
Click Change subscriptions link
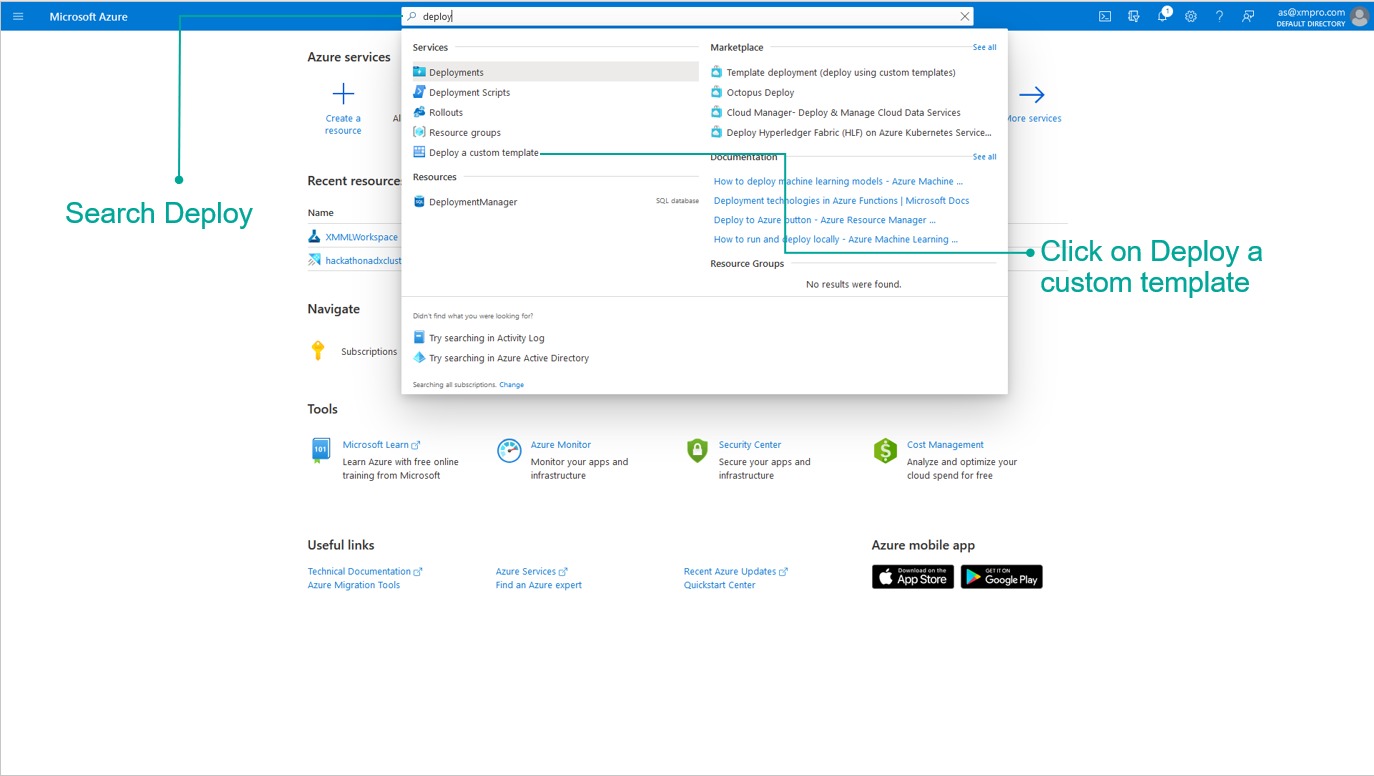(x=511, y=384)
